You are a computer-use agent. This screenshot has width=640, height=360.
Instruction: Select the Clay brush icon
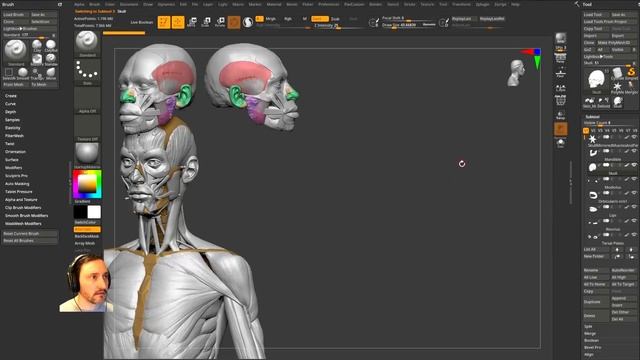(37, 45)
